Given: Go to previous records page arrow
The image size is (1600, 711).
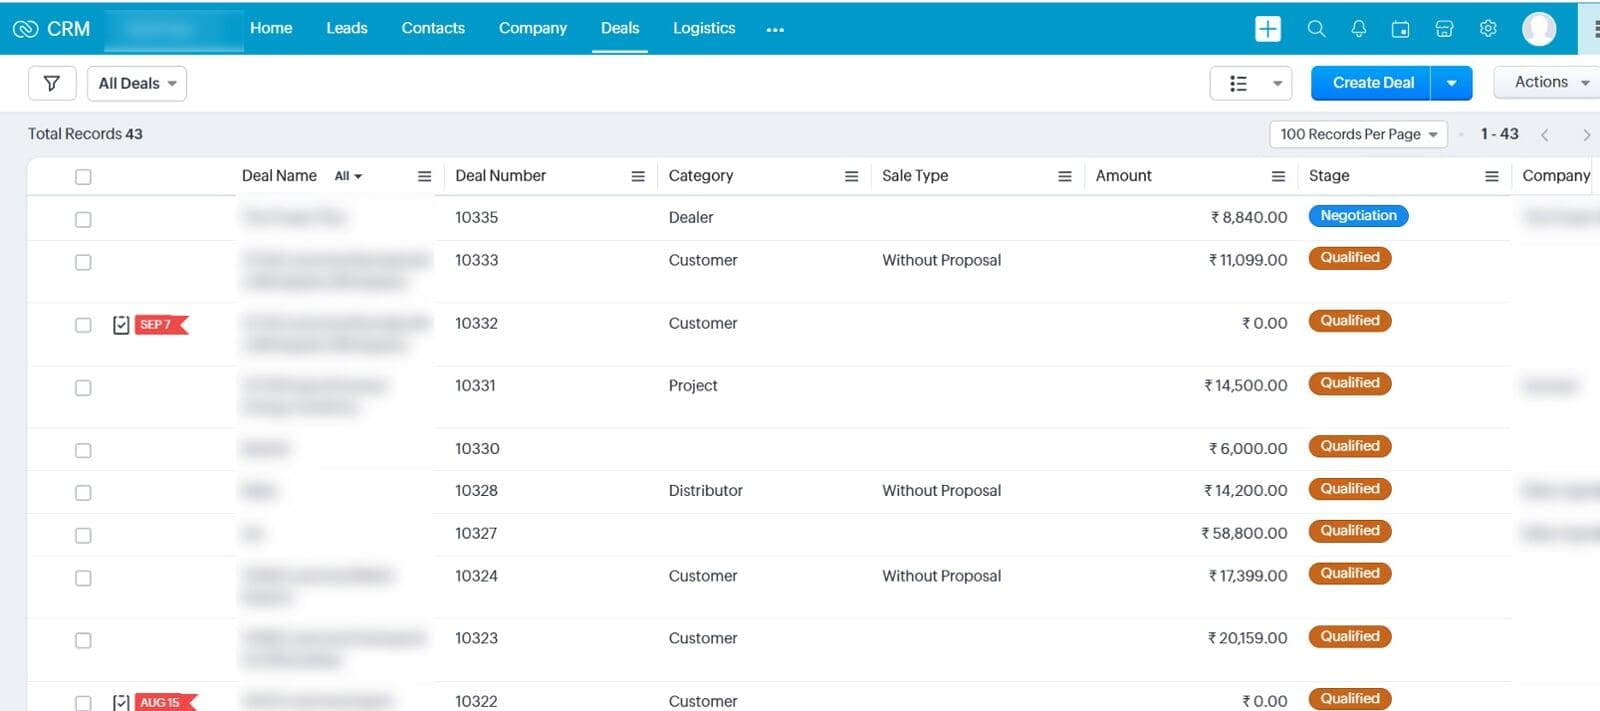Looking at the screenshot, I should (x=1545, y=135).
